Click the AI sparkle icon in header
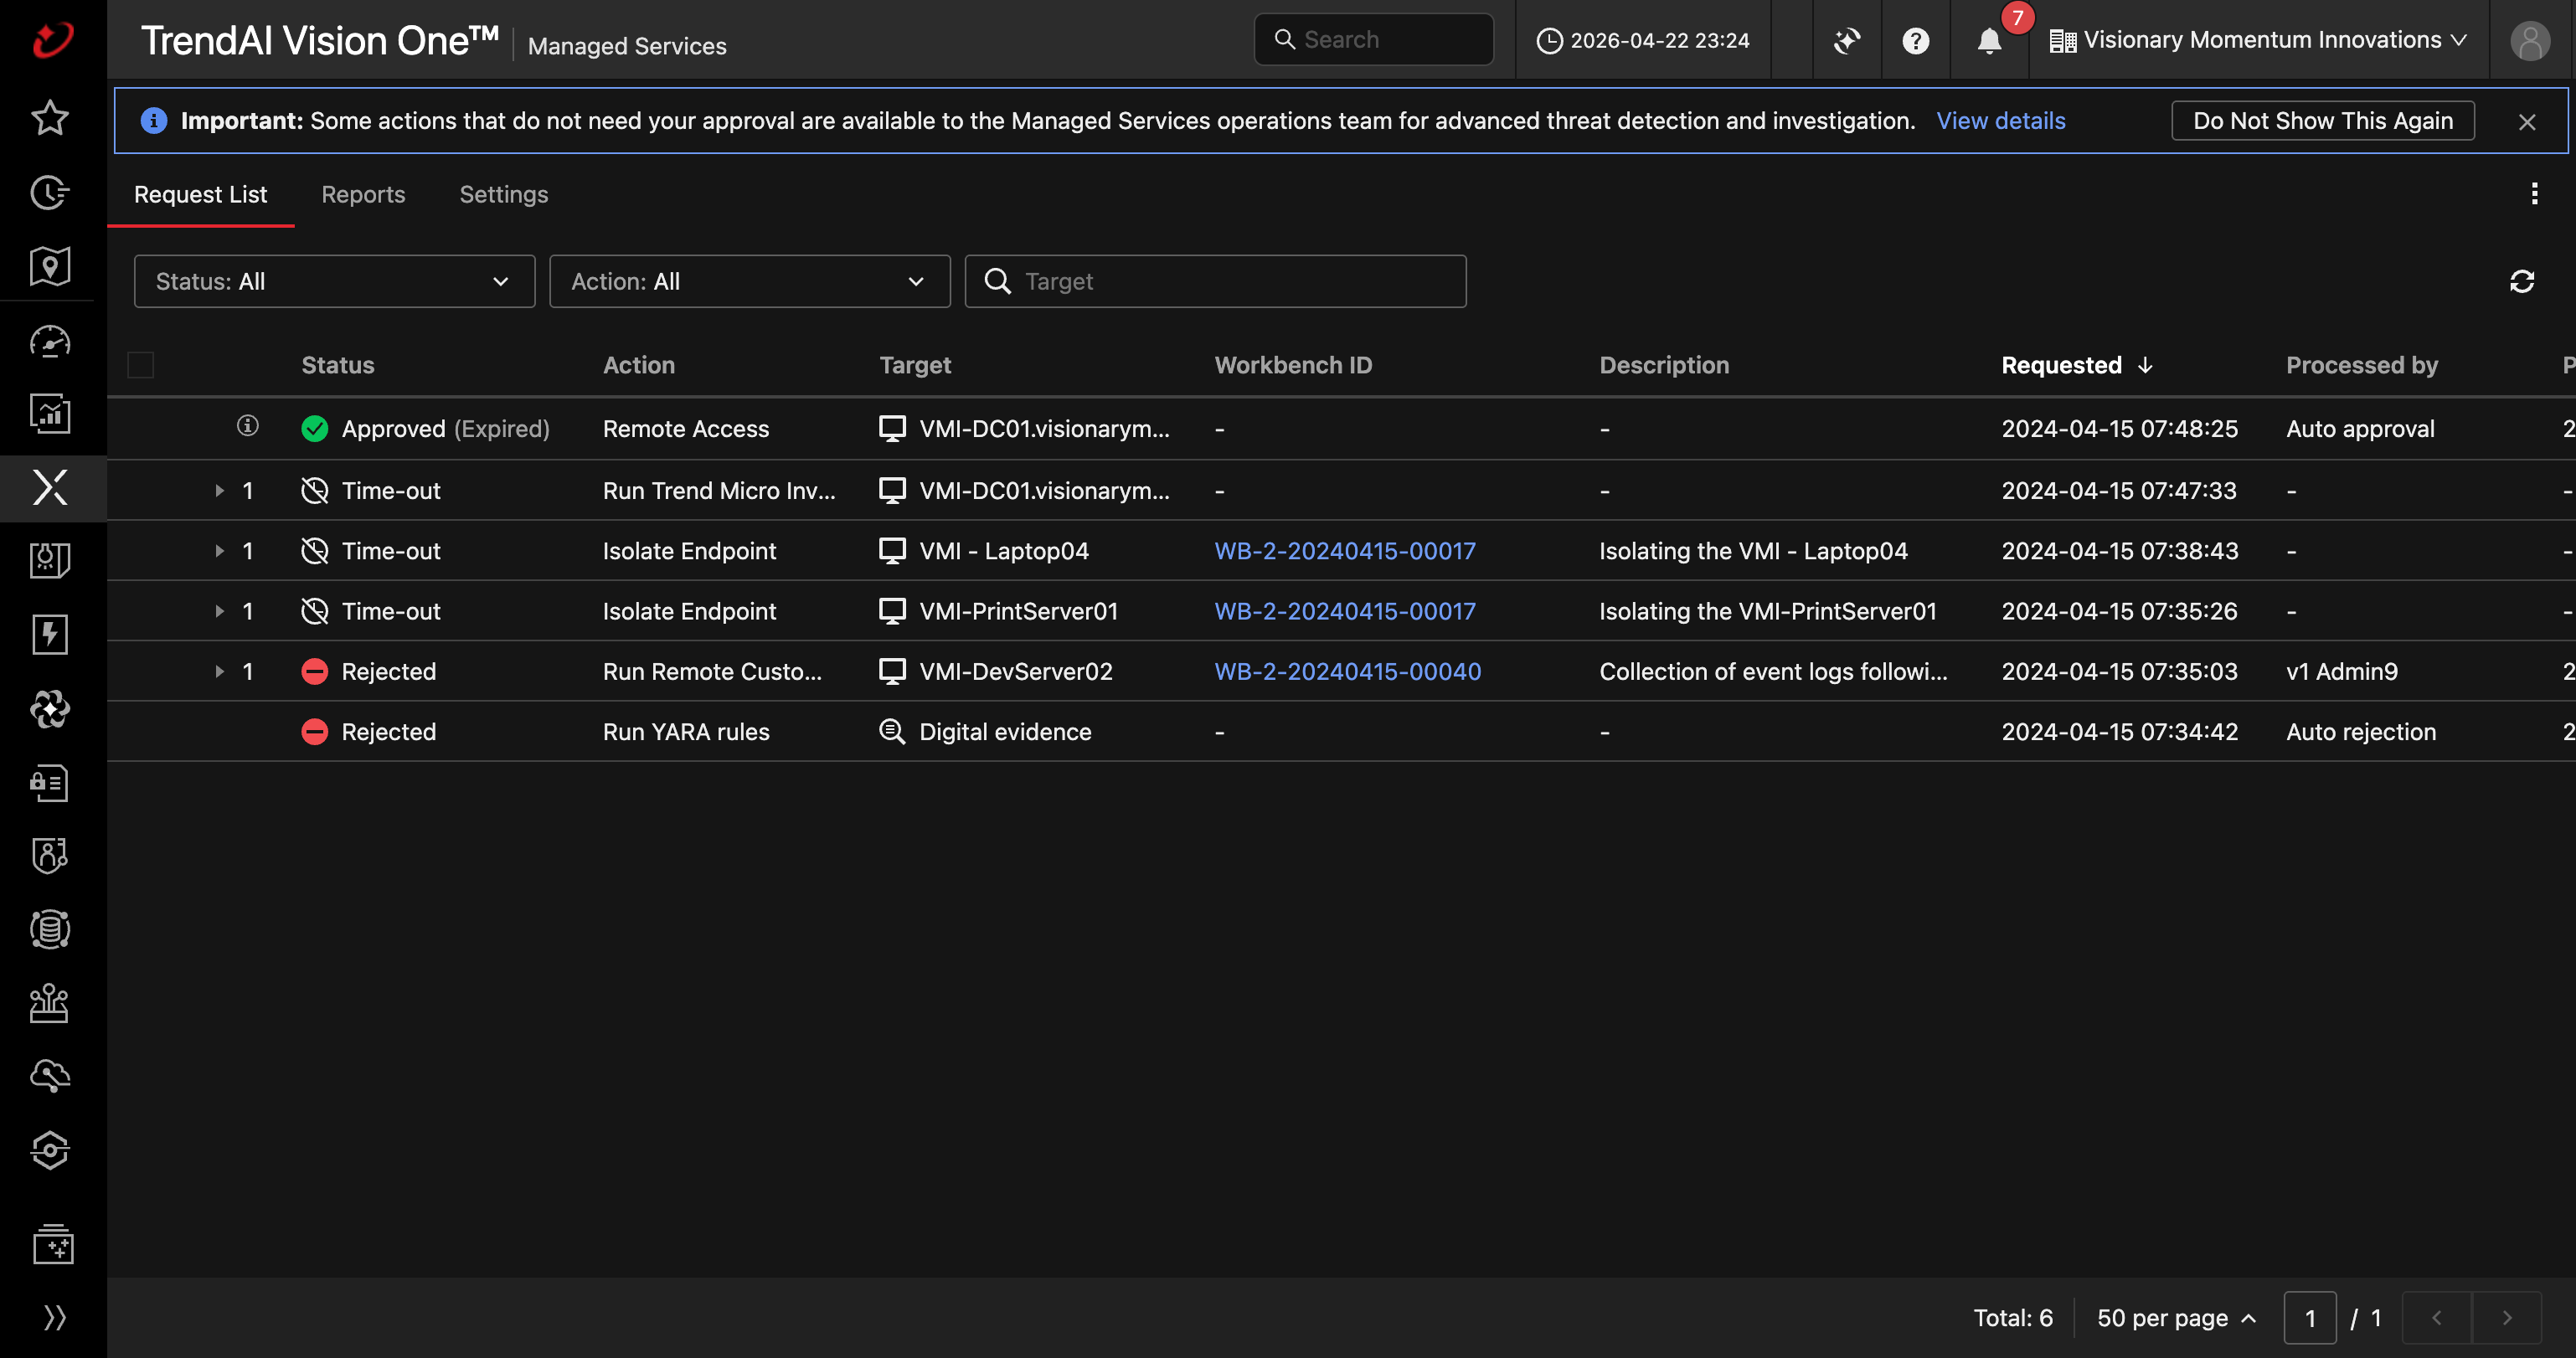 1847,40
